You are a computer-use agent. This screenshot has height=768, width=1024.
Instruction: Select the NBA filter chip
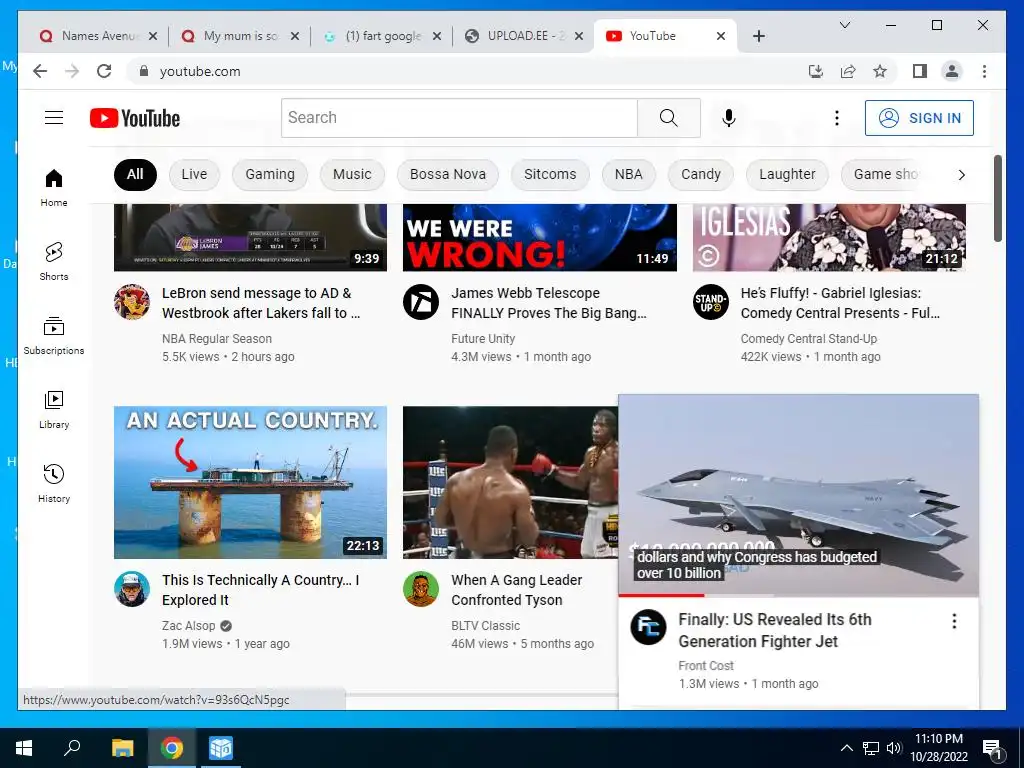point(628,174)
